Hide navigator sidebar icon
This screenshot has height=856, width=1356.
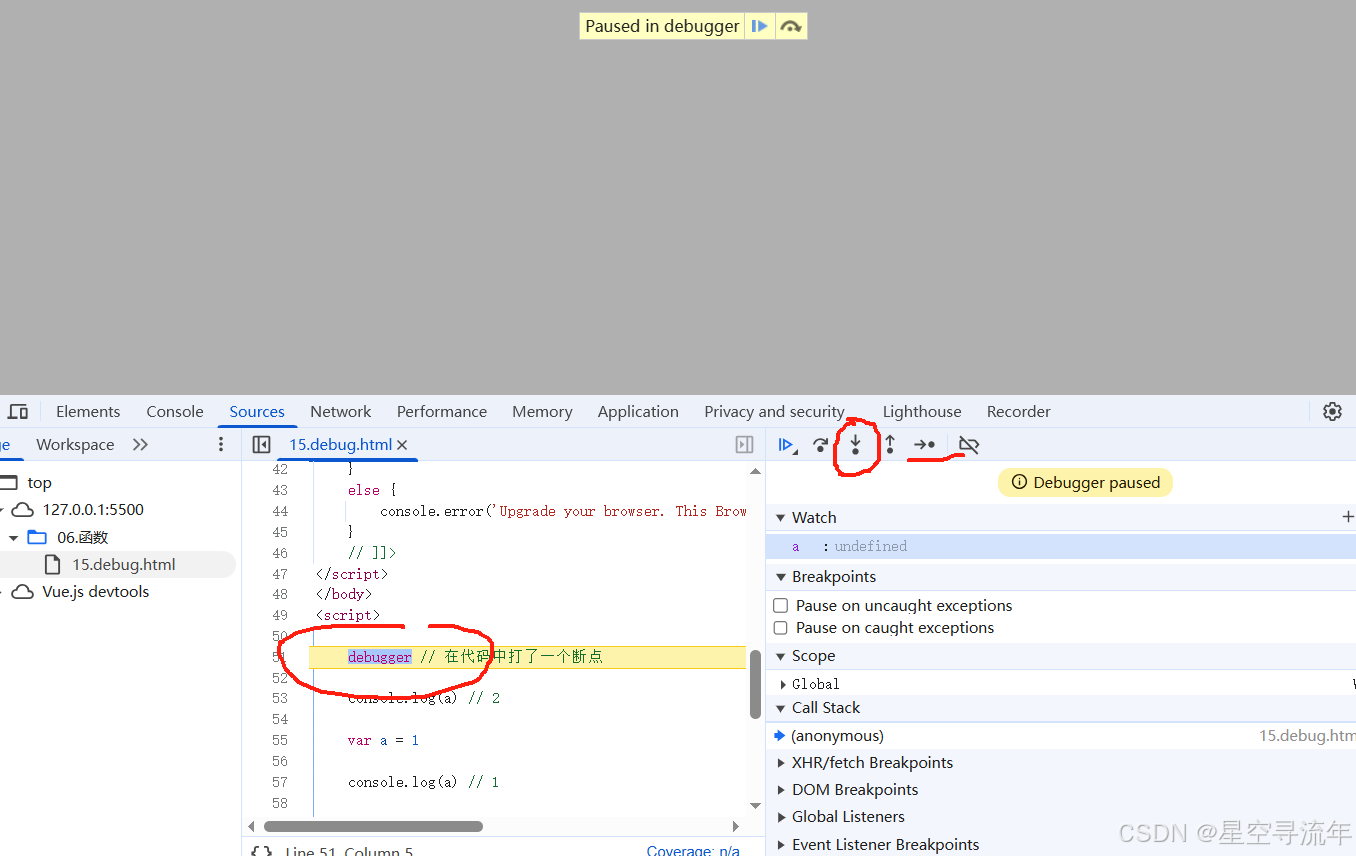pos(262,445)
